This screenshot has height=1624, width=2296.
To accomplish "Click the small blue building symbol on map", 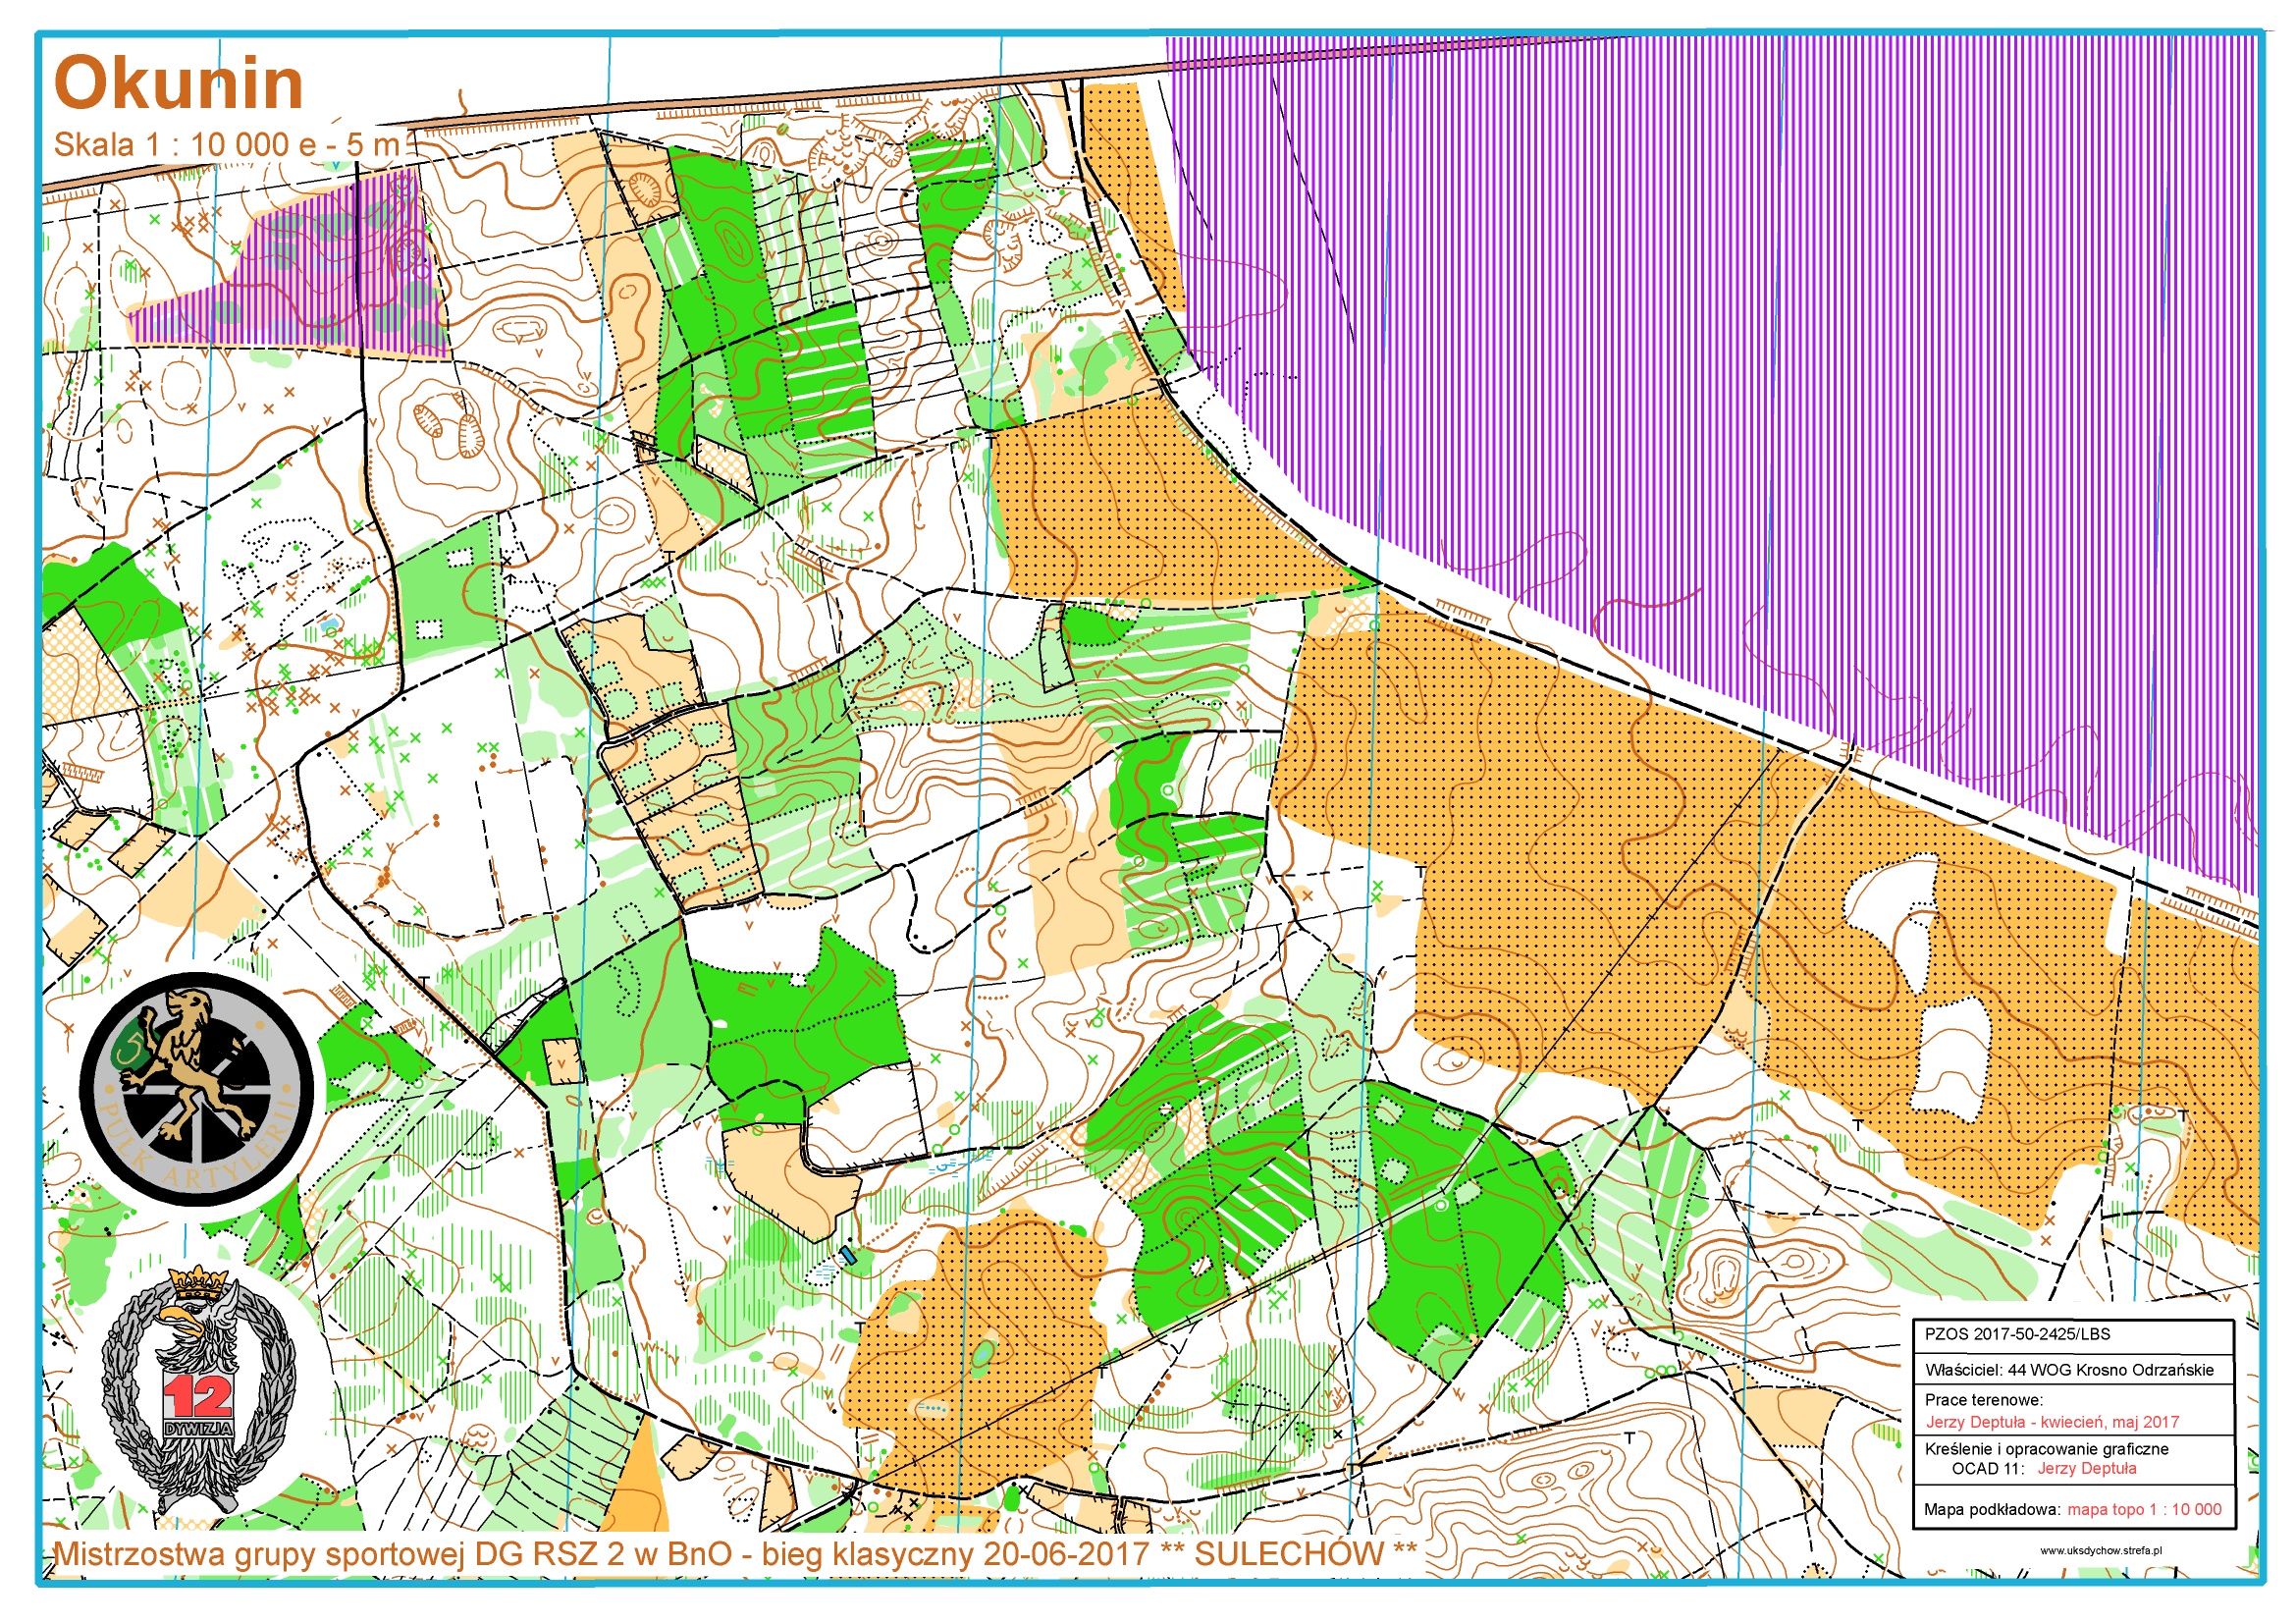I will (x=848, y=1255).
